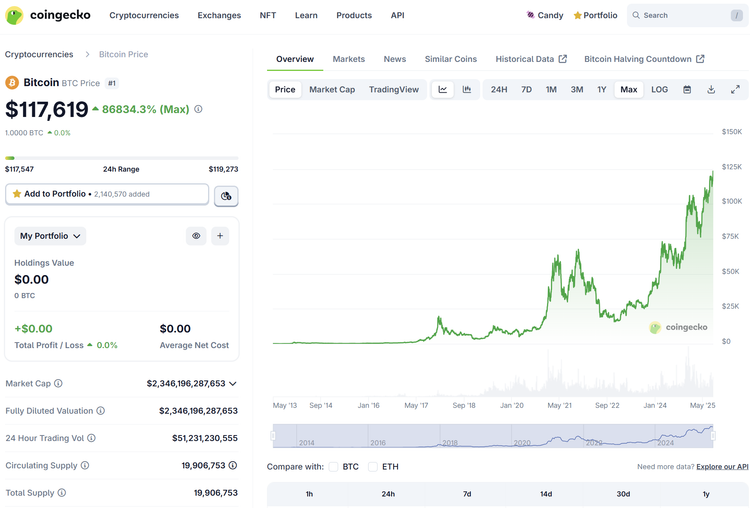Switch to line chart view icon
Image resolution: width=750 pixels, height=508 pixels.
coord(443,90)
